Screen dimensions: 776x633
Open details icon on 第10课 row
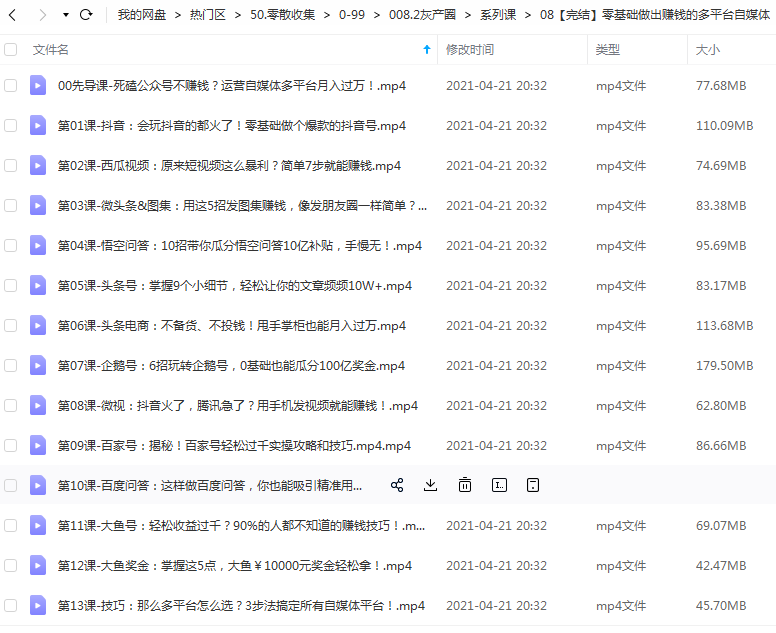[x=533, y=485]
